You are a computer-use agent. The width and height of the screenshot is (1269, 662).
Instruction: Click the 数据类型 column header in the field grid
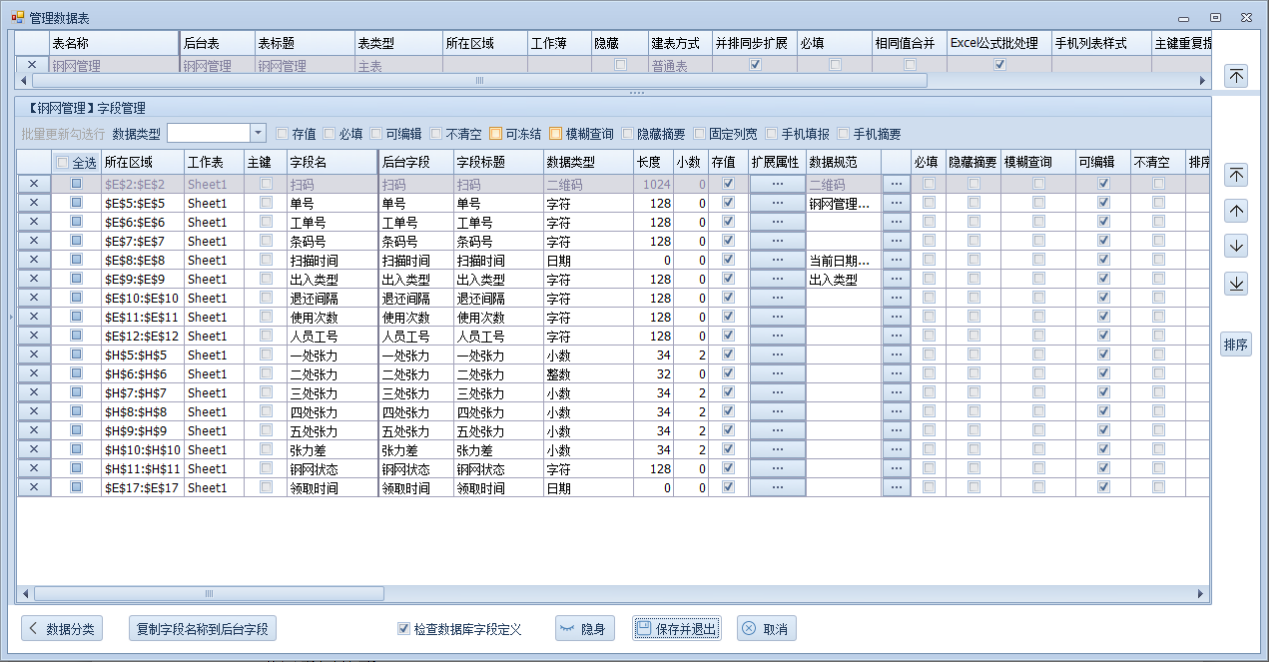[587, 162]
